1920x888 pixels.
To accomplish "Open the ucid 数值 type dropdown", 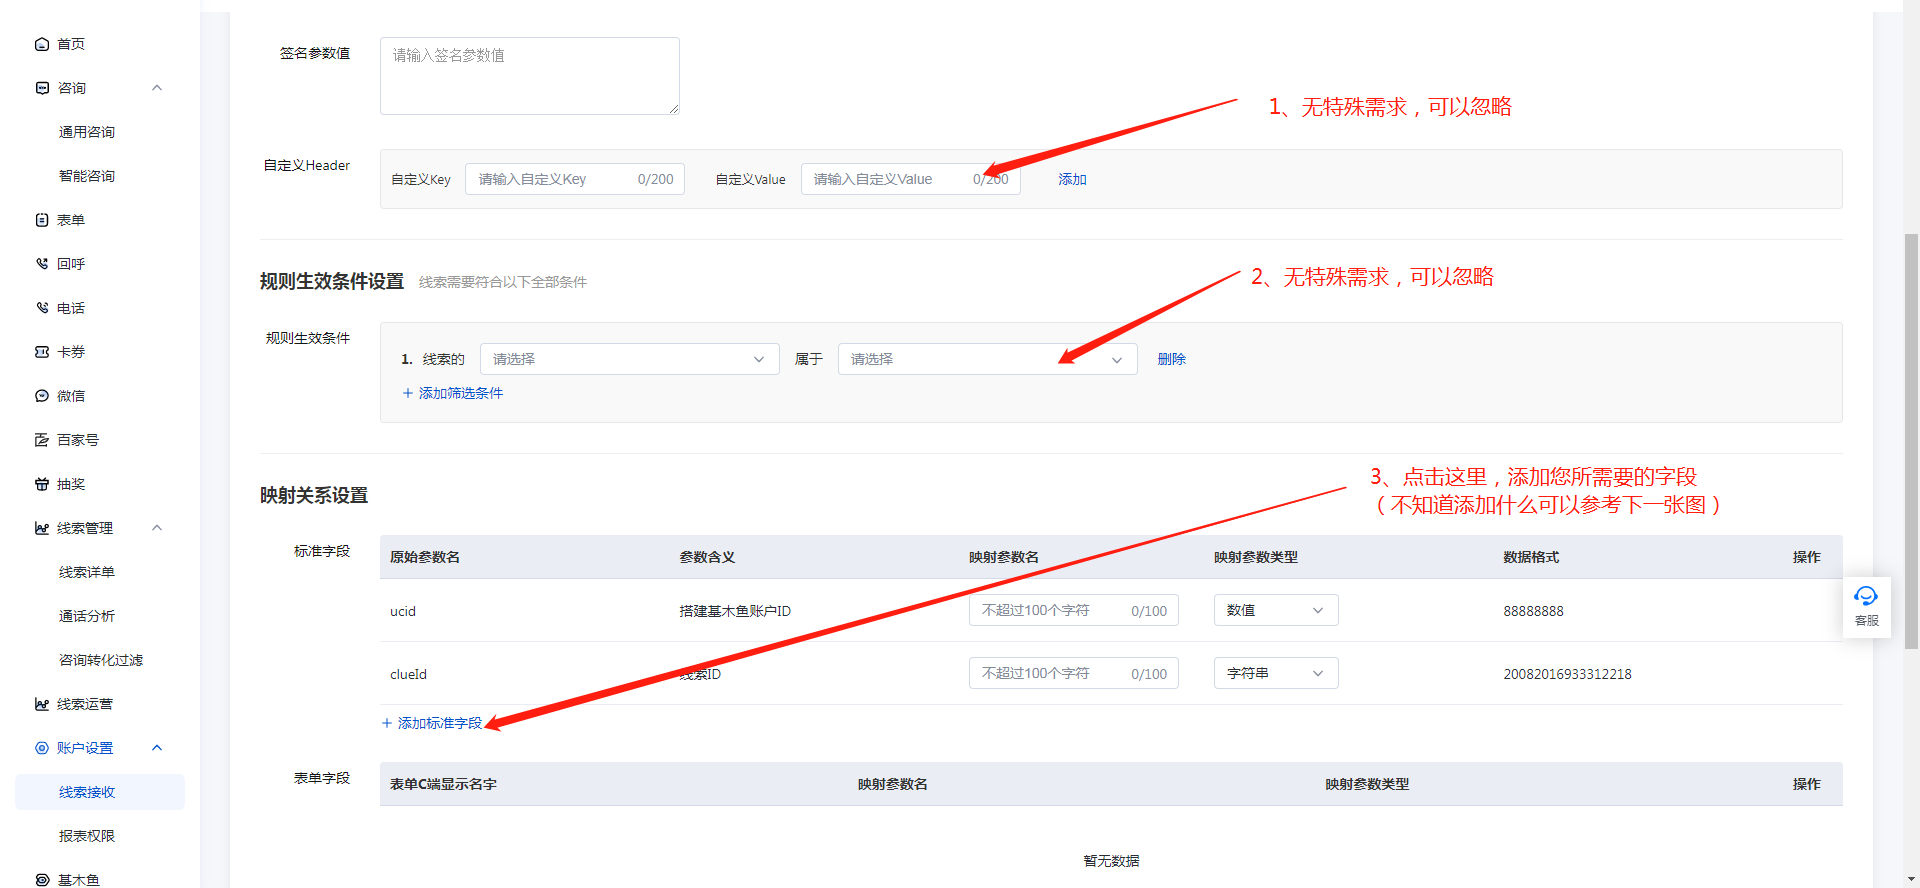I will coord(1276,610).
